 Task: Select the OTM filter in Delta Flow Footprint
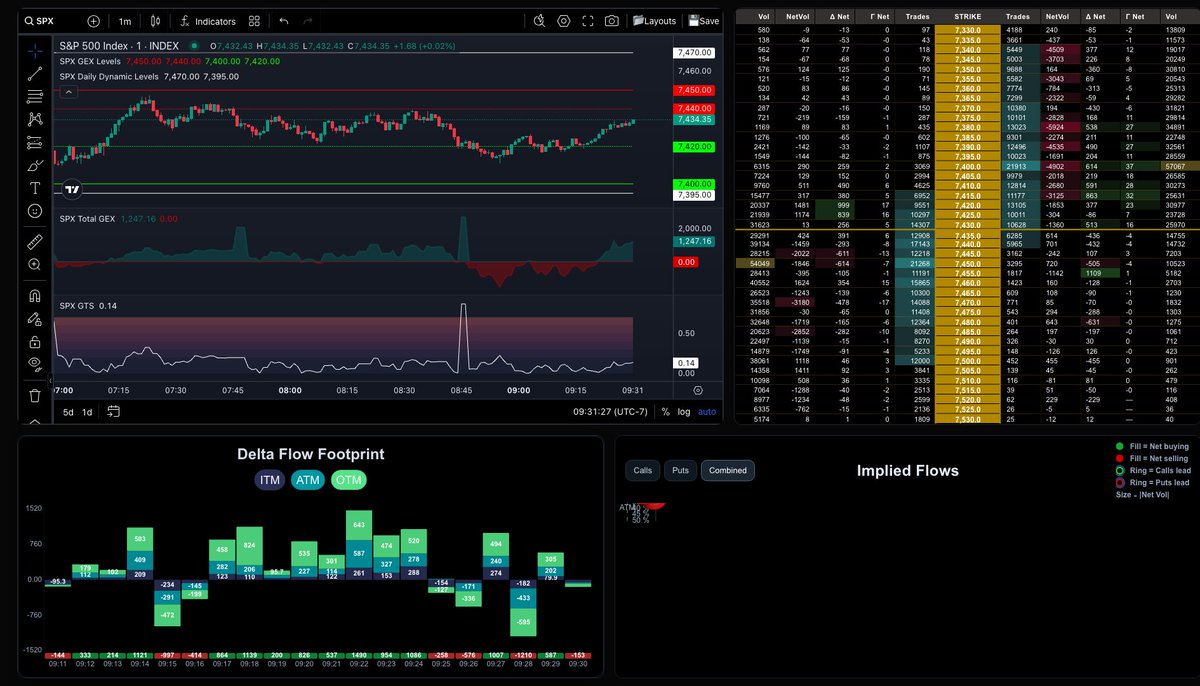(x=349, y=481)
